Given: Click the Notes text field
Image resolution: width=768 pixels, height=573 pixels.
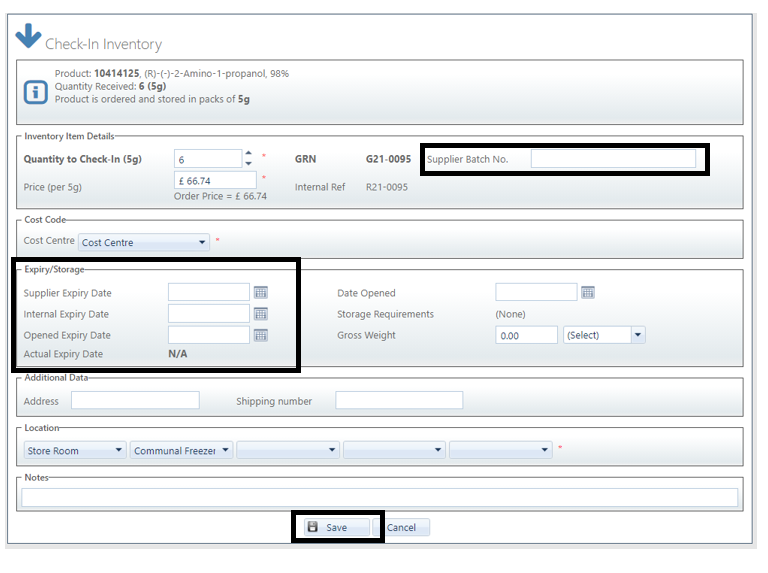Looking at the screenshot, I should point(380,498).
